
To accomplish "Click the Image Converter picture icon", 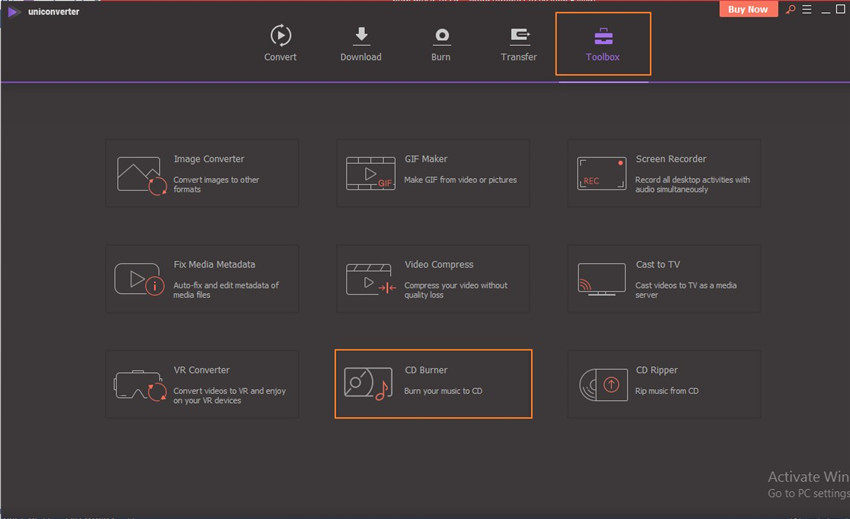I will tap(141, 176).
